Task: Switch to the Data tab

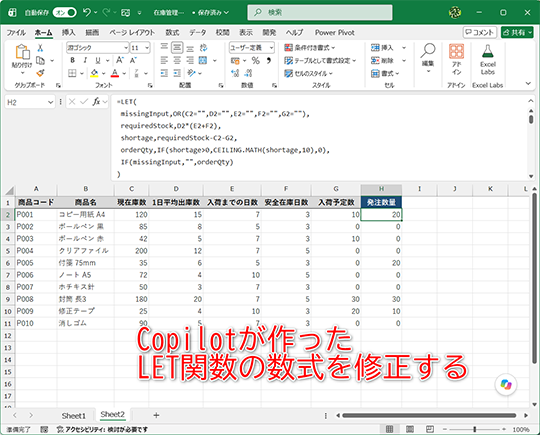Action: pos(198,33)
